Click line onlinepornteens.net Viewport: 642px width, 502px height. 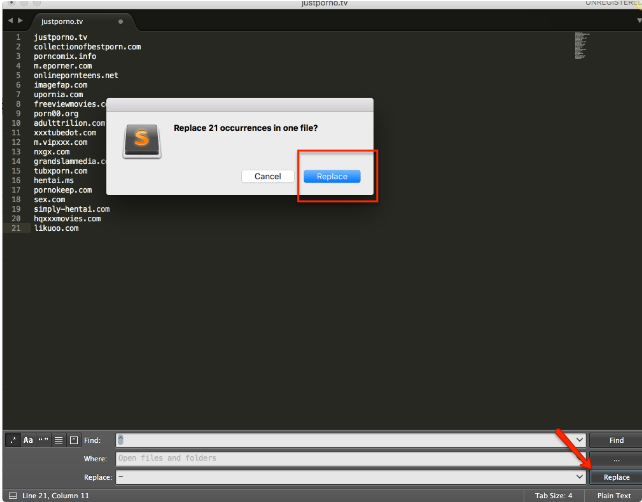tap(76, 75)
